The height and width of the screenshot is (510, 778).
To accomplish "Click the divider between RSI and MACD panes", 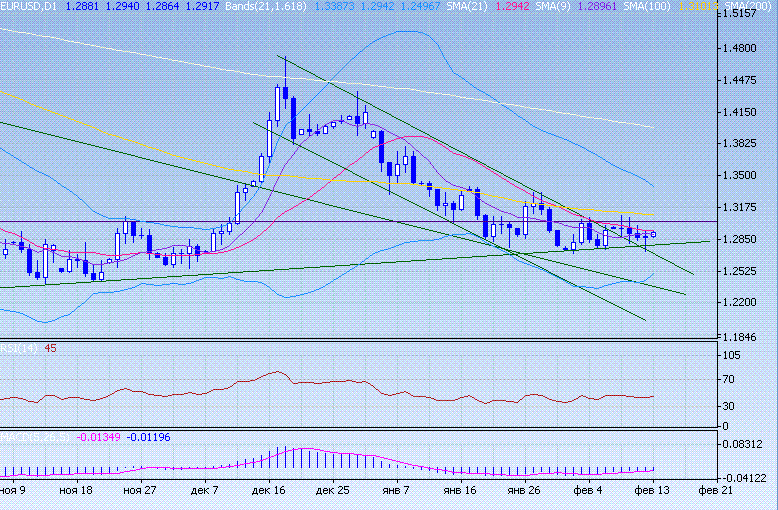I will (389, 429).
